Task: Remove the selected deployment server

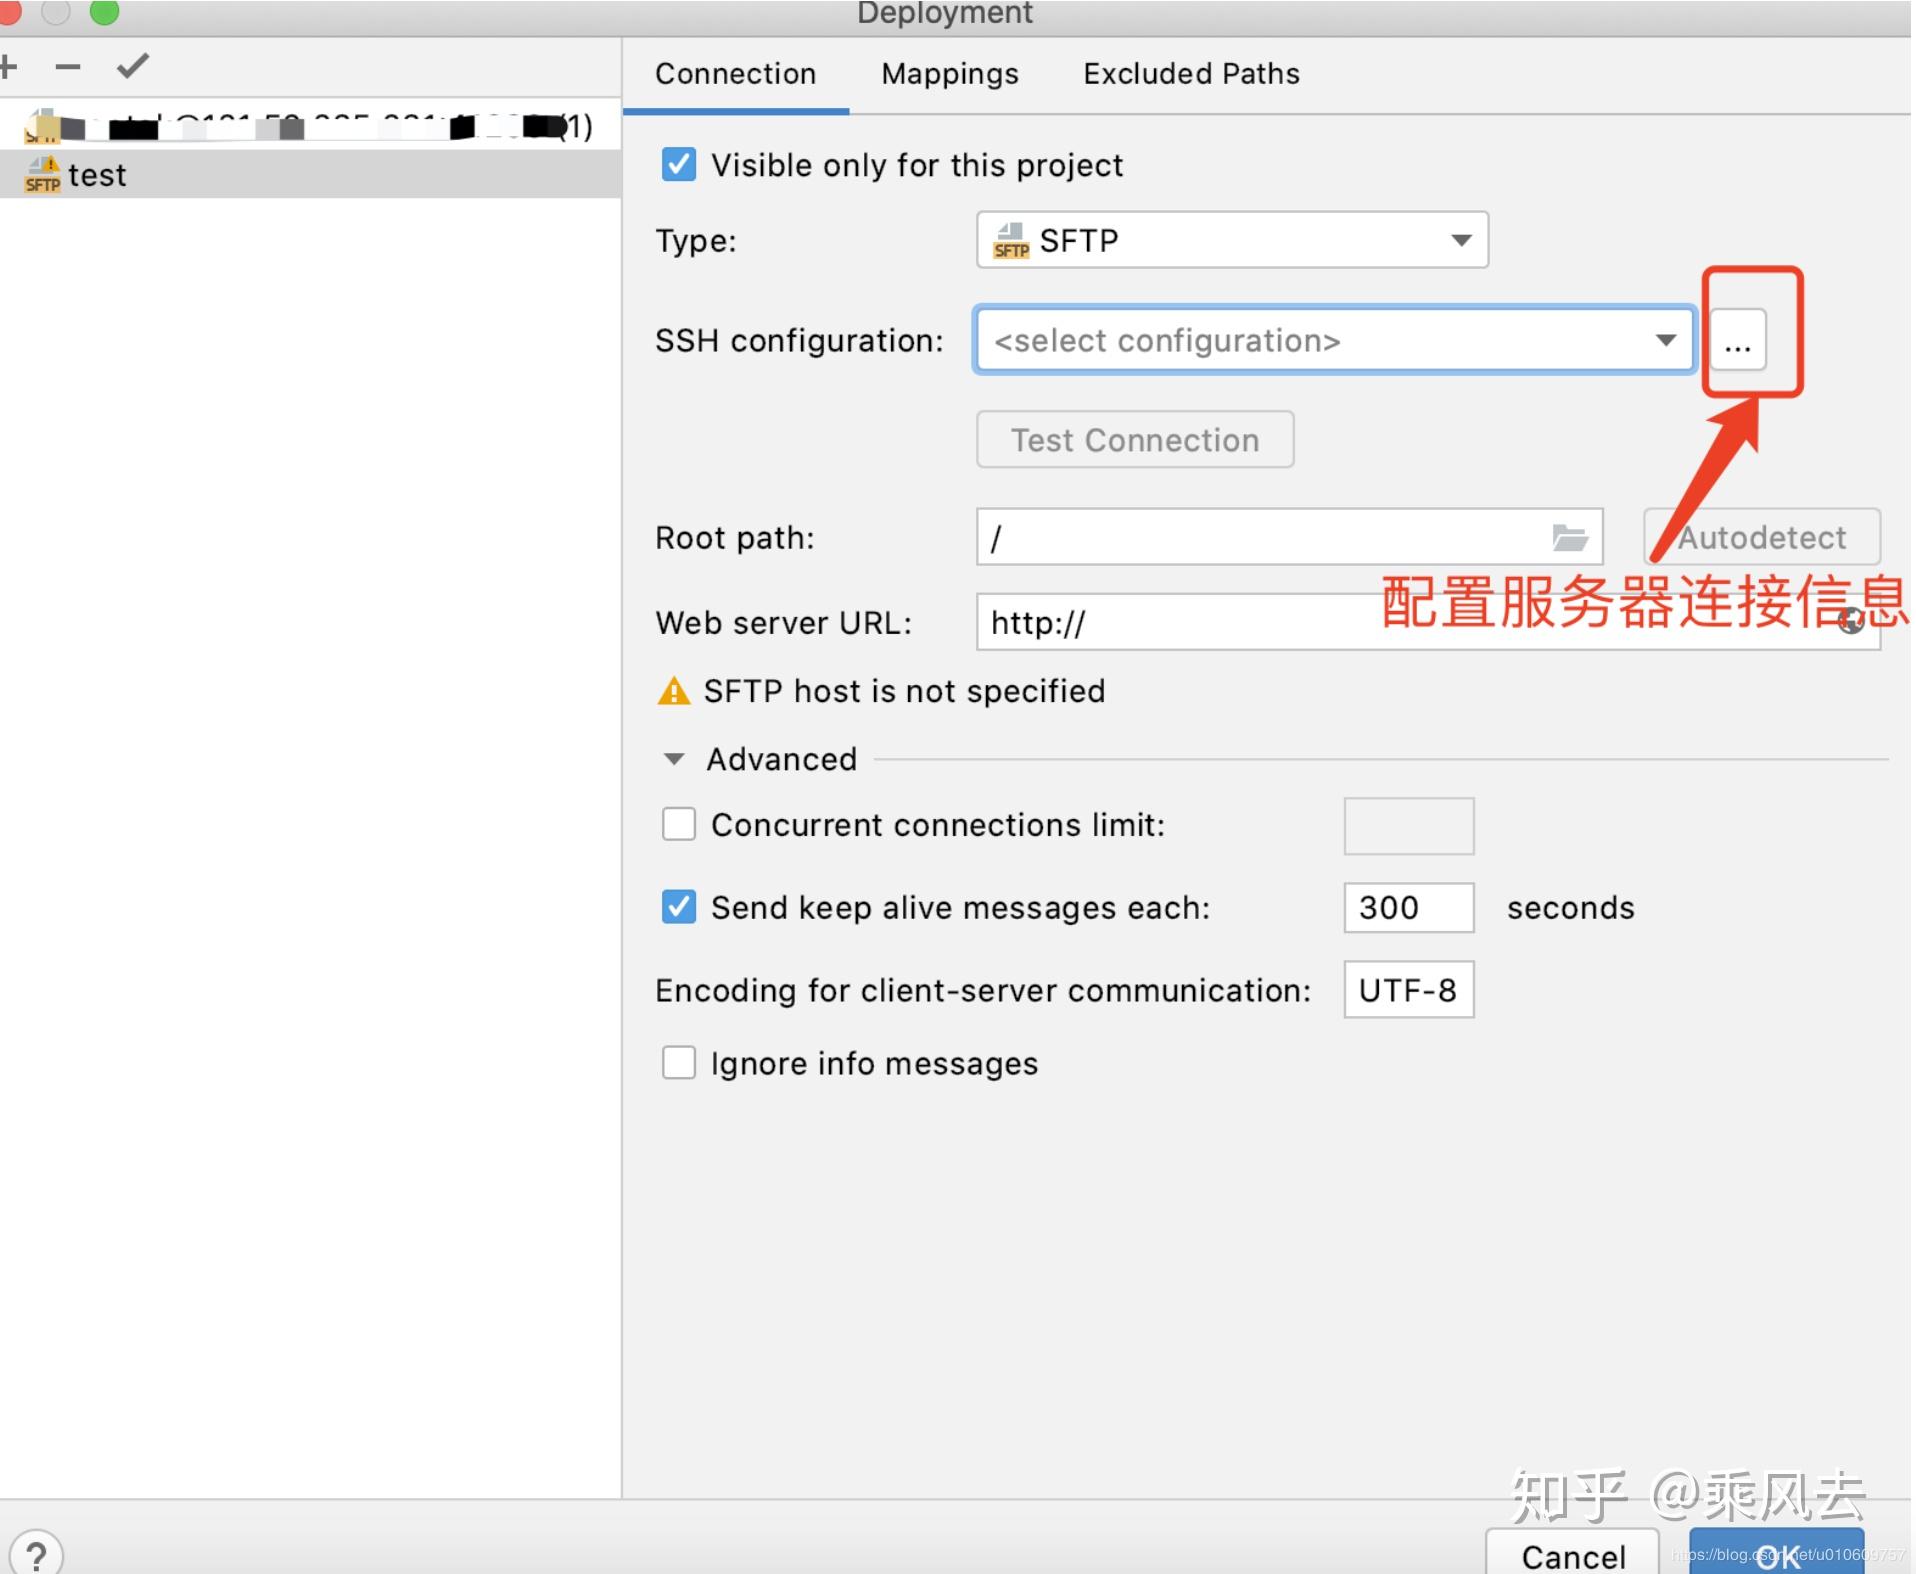Action: (x=68, y=67)
